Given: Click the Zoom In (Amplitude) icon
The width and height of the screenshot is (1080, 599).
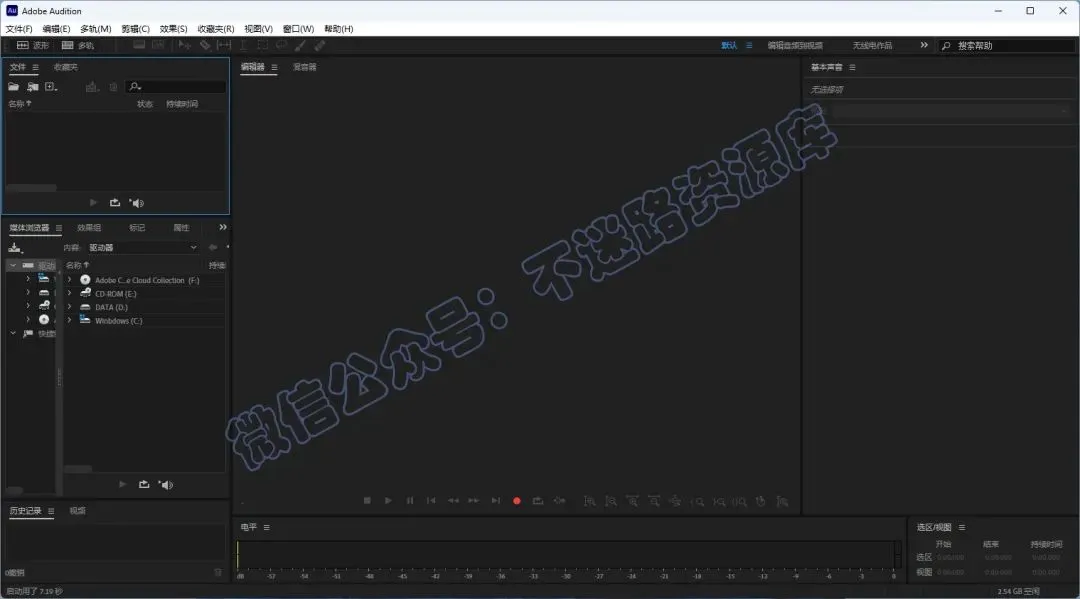Looking at the screenshot, I should coord(590,501).
